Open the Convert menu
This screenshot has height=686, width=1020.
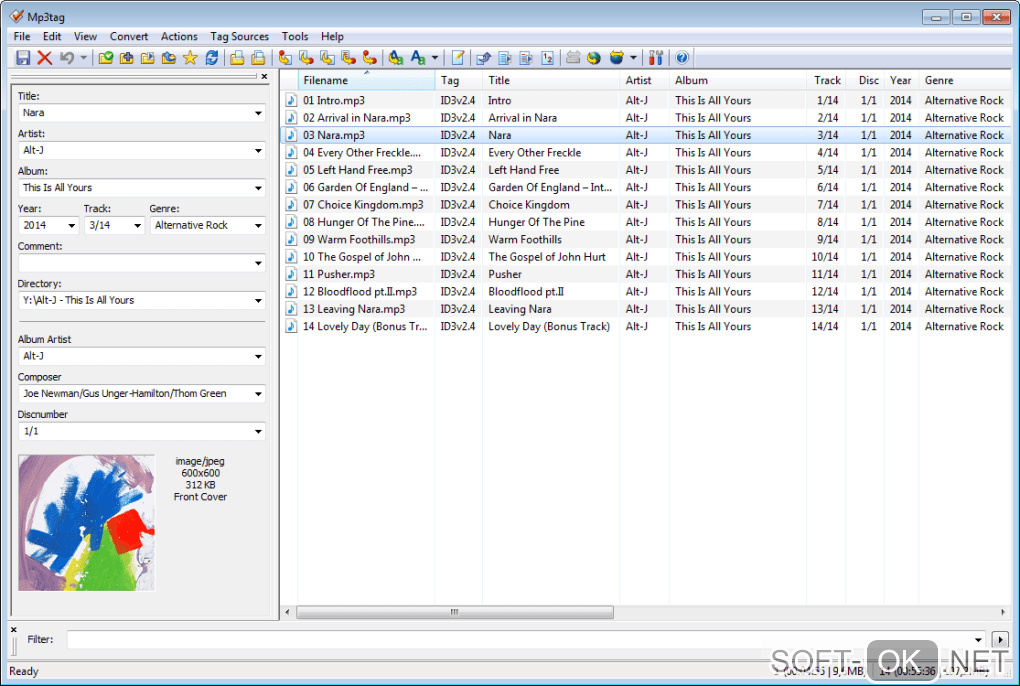(129, 36)
